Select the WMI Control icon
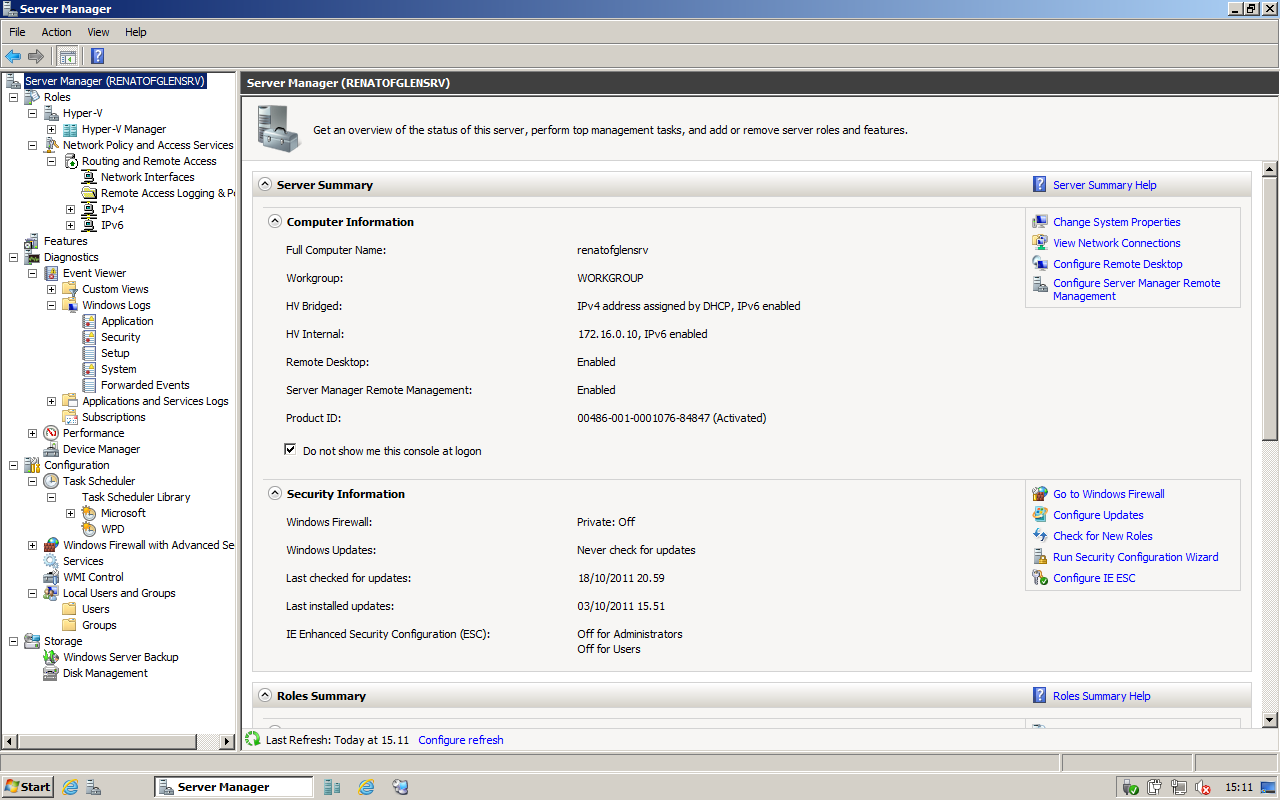The image size is (1280, 800). point(51,577)
